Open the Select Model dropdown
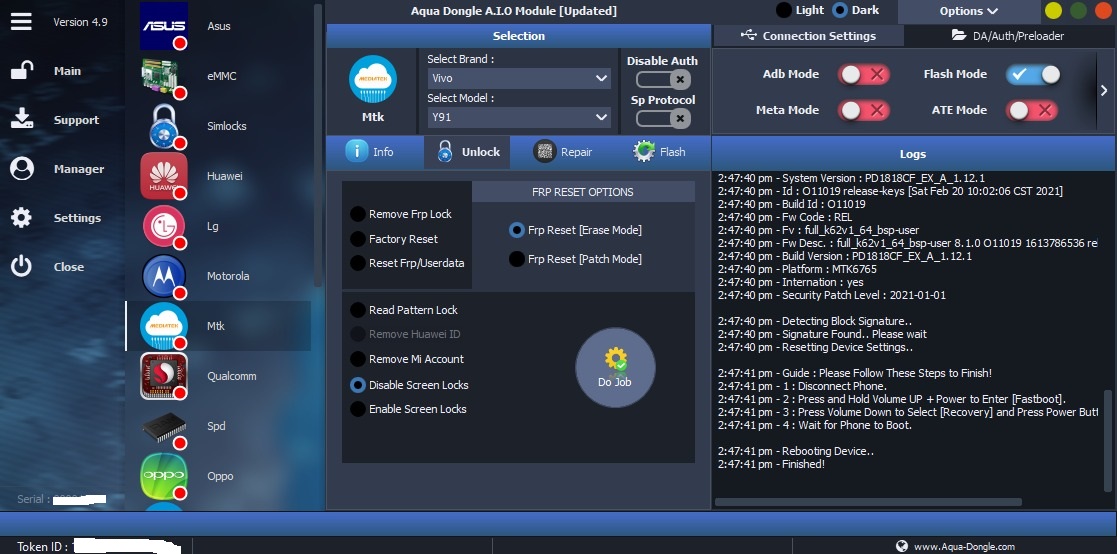Image resolution: width=1117 pixels, height=554 pixels. pyautogui.click(x=519, y=117)
